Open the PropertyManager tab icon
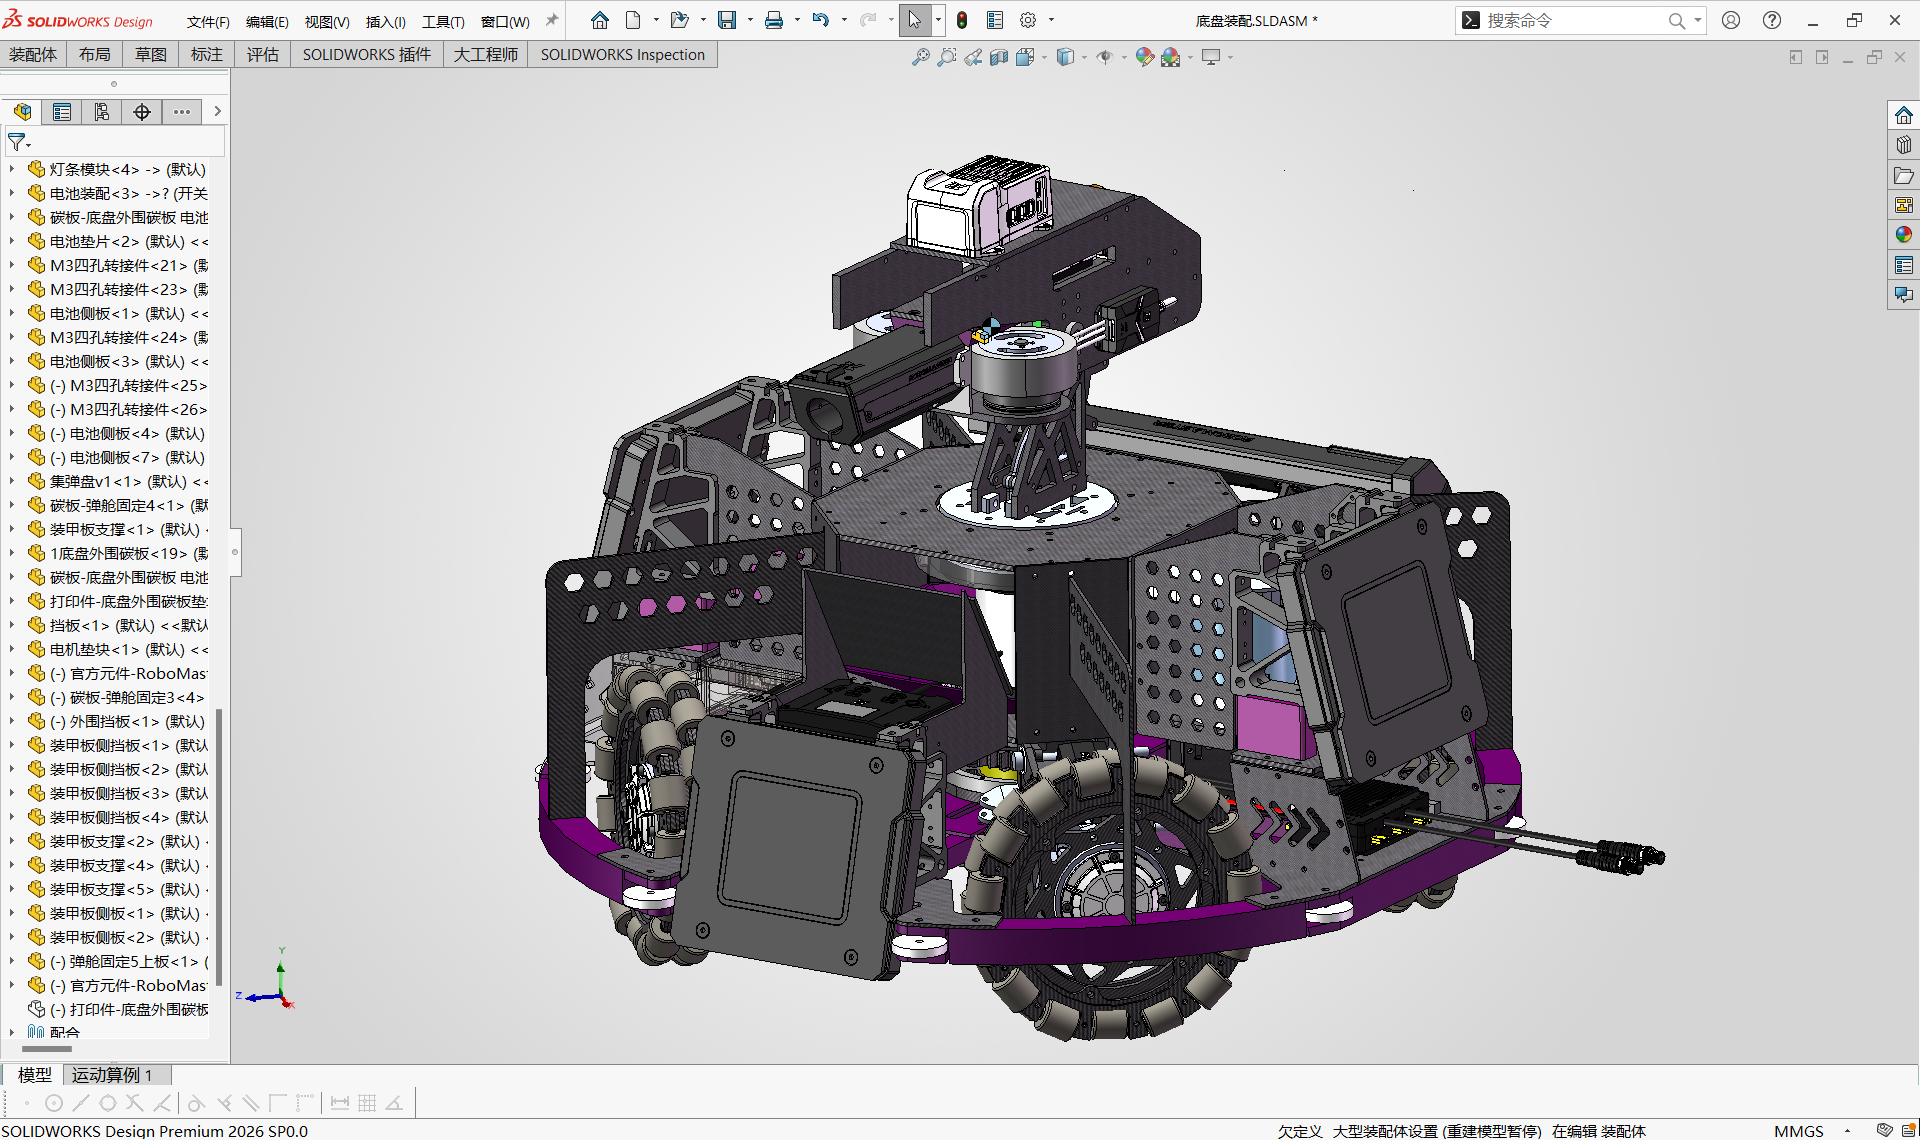This screenshot has height=1140, width=1920. [x=62, y=112]
